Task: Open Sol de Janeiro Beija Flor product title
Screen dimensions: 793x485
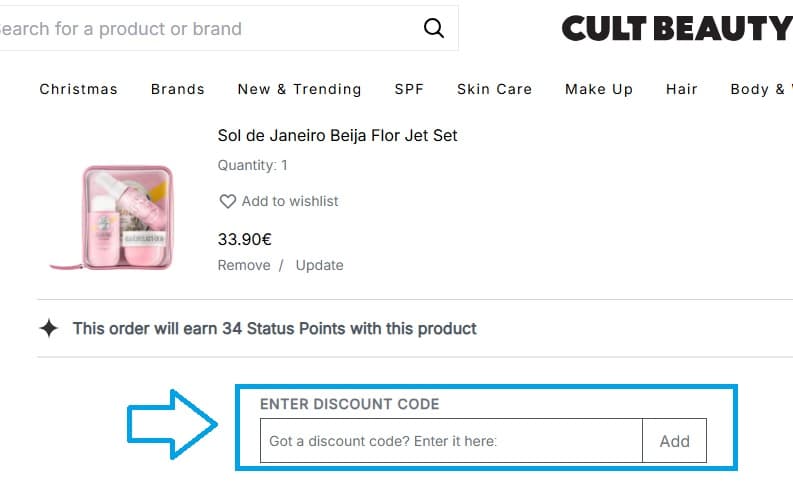Action: coord(338,135)
